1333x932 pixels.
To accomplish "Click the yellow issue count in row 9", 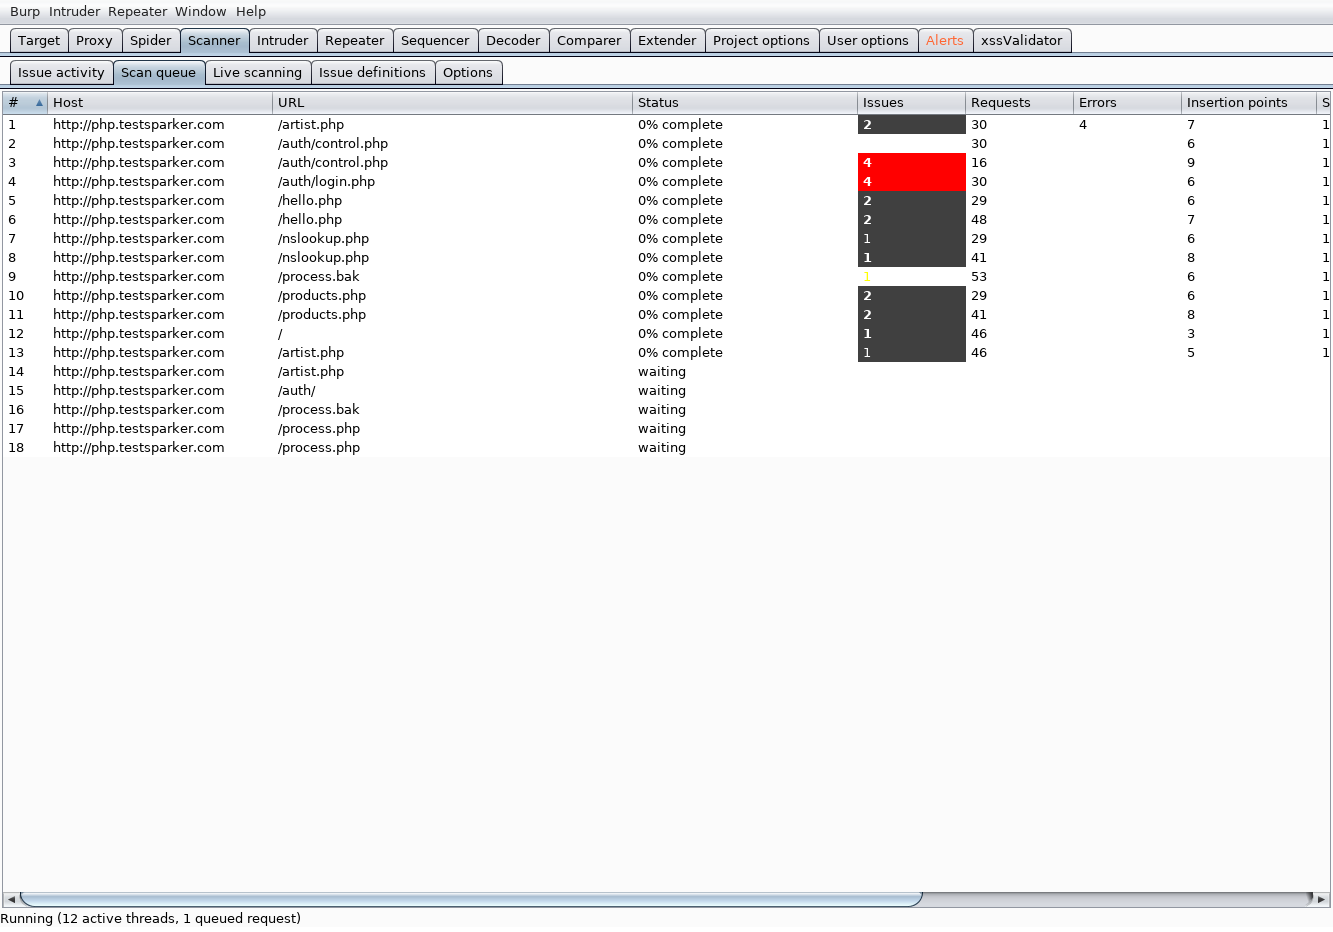I will coord(867,277).
